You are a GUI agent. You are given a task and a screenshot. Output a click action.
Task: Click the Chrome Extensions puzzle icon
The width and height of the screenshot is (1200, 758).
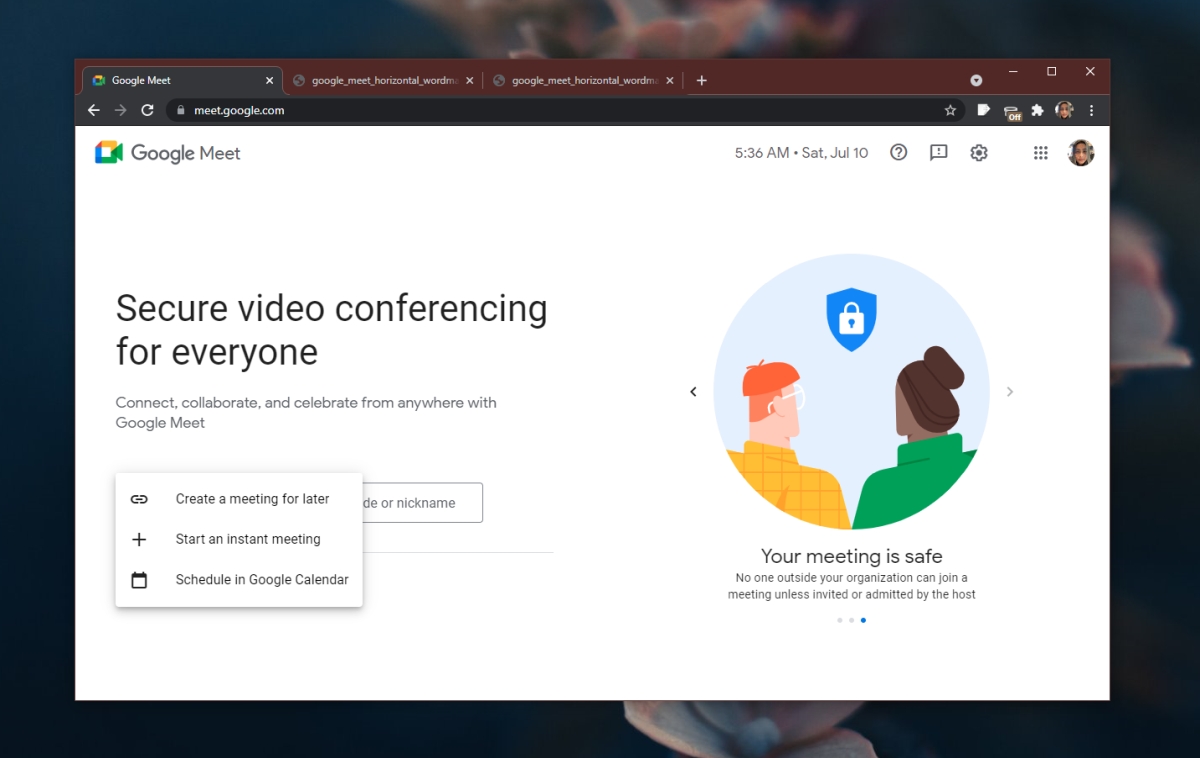[x=1036, y=110]
